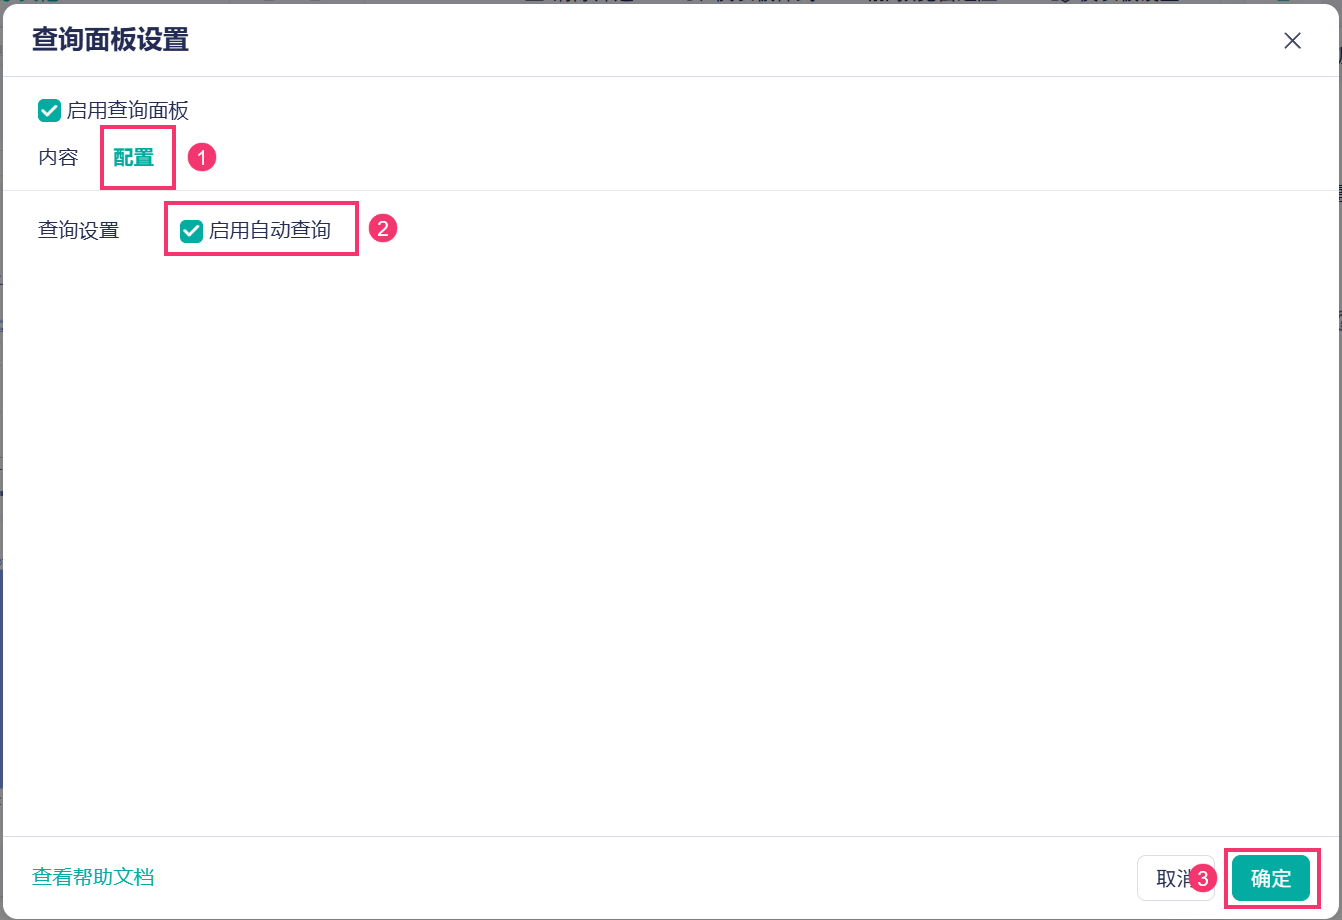1342x920 pixels.
Task: Click the pink step badge numbered 1
Action: [202, 157]
